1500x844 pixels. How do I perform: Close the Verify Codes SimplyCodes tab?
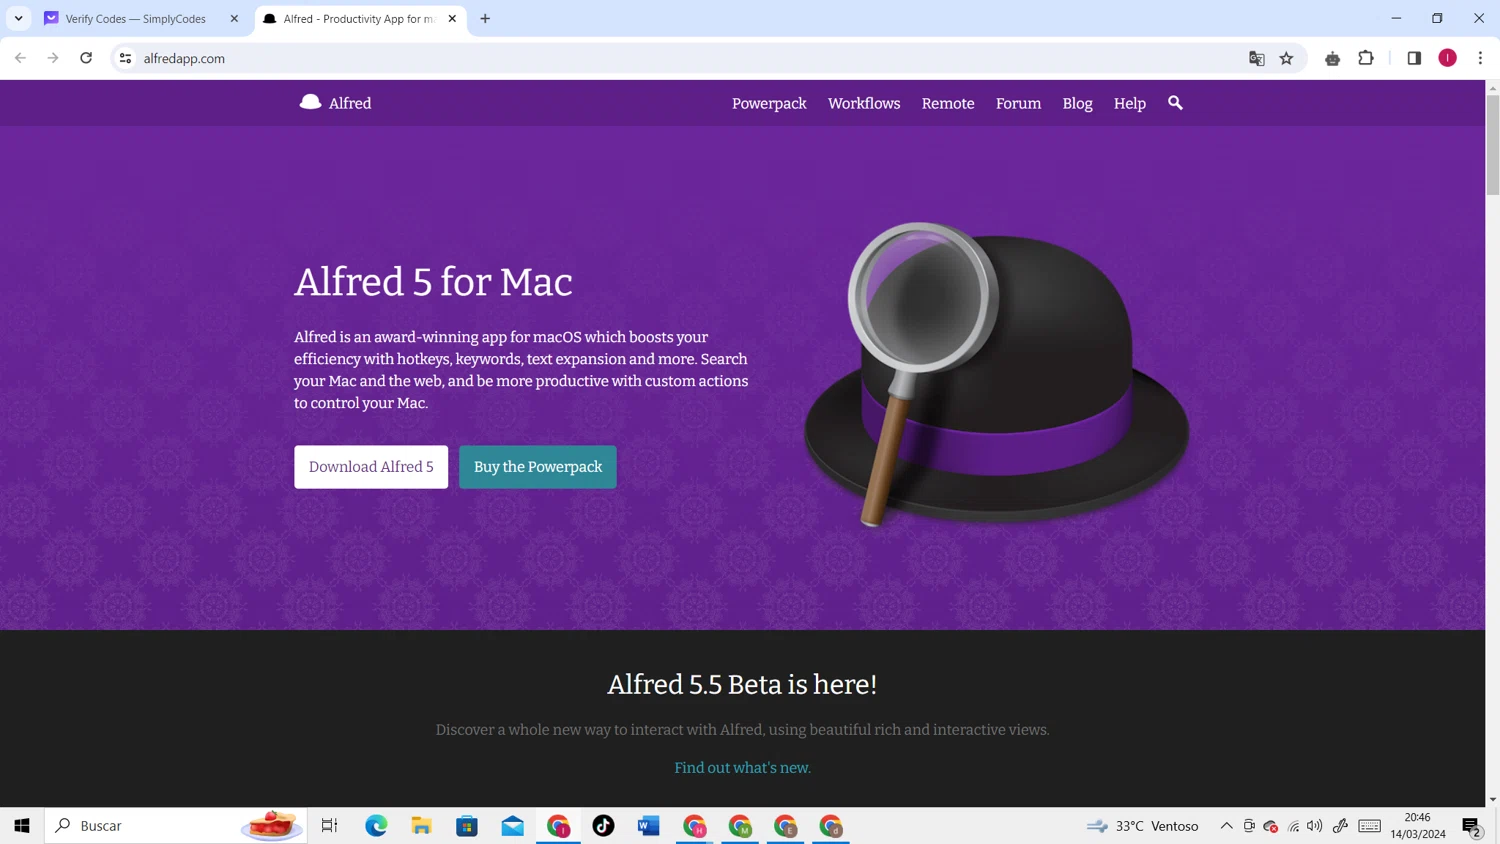[234, 18]
